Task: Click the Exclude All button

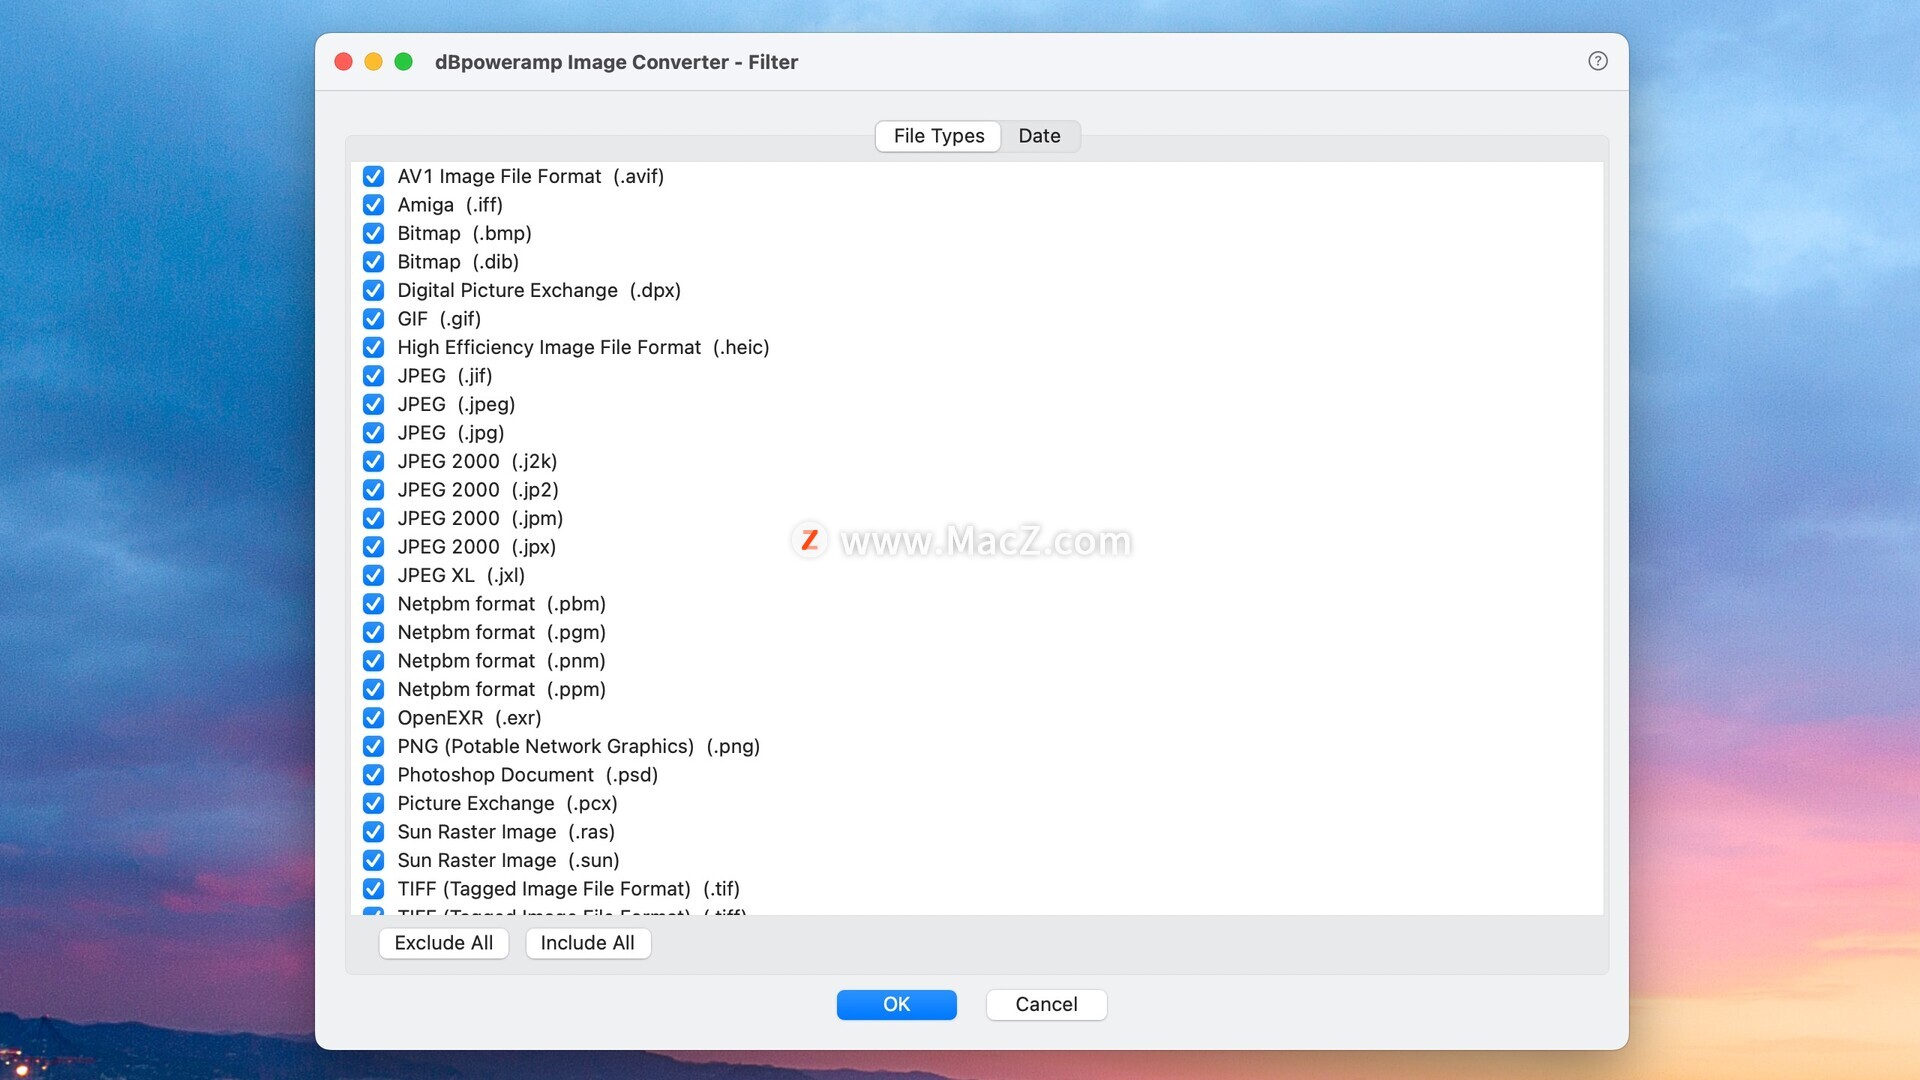Action: pyautogui.click(x=443, y=943)
